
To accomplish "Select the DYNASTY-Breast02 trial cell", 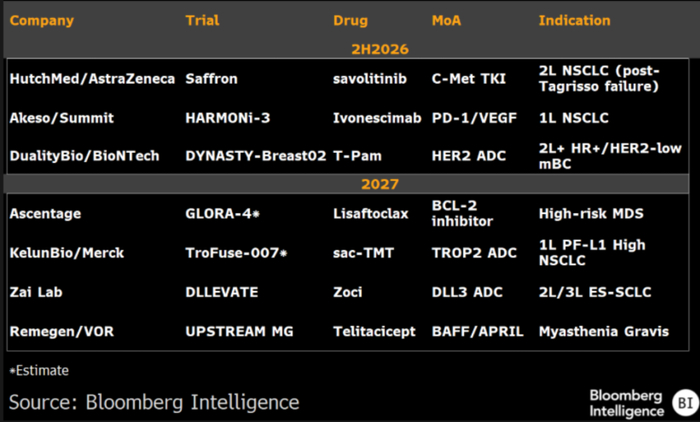I will (x=256, y=156).
